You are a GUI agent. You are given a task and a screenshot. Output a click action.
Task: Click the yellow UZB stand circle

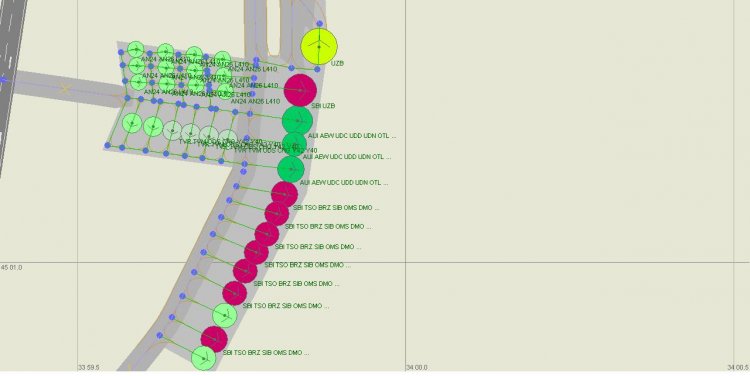click(319, 46)
